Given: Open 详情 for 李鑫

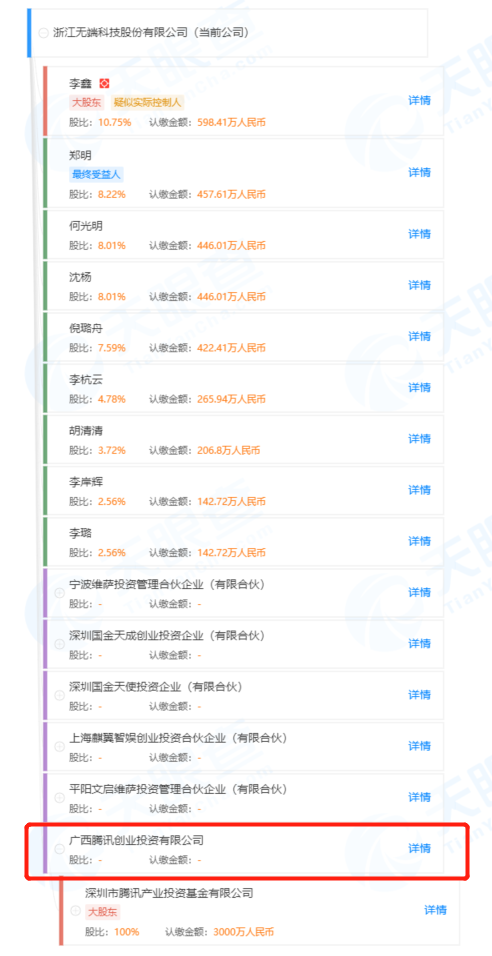Looking at the screenshot, I should pos(419,100).
